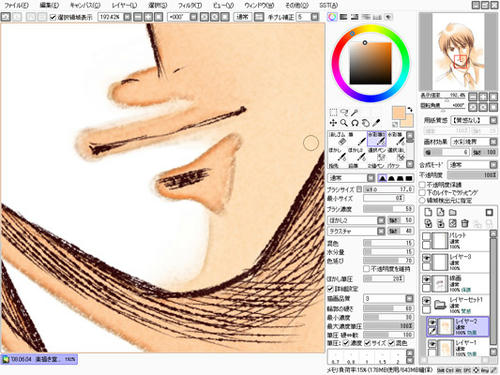Select the move tool

point(333,123)
